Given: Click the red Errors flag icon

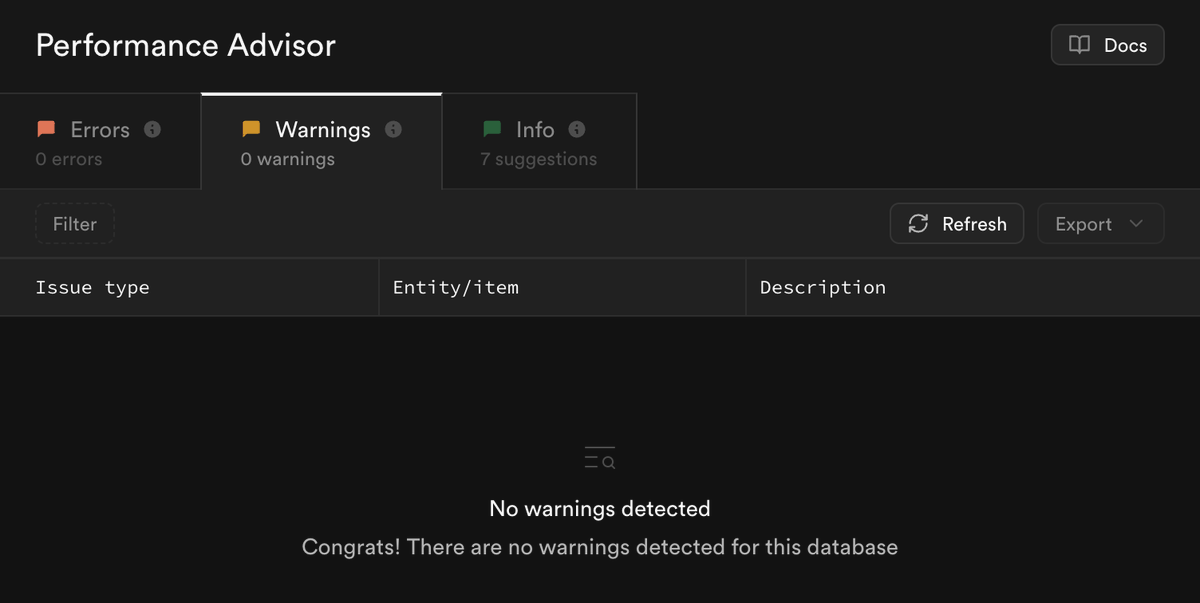Looking at the screenshot, I should tap(46, 129).
